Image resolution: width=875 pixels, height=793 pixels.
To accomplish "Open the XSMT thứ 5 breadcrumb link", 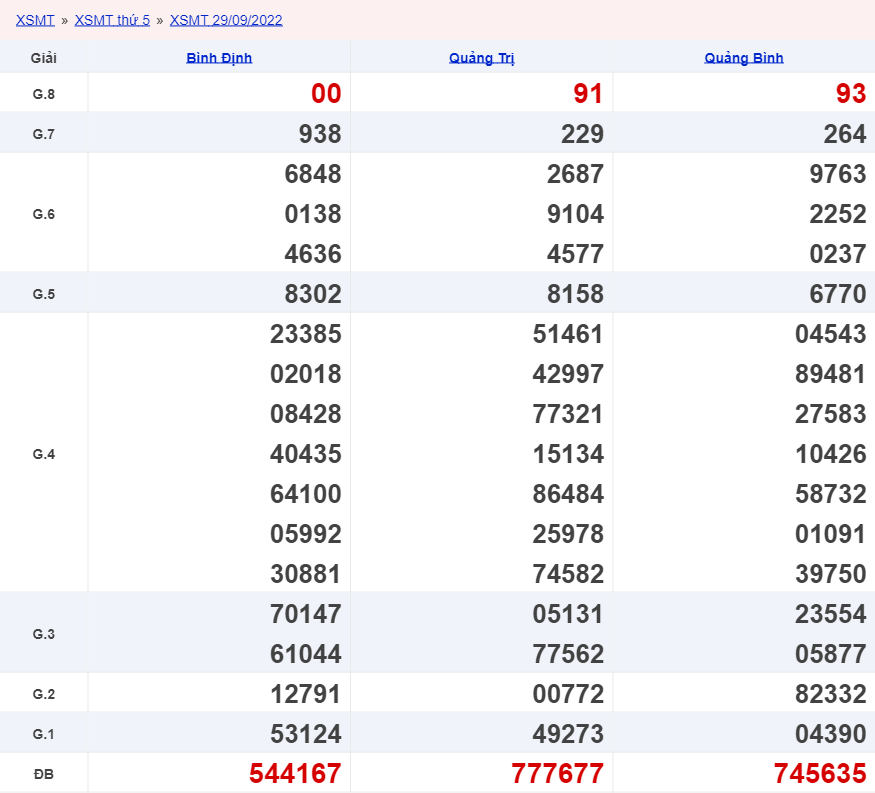I will coord(112,20).
